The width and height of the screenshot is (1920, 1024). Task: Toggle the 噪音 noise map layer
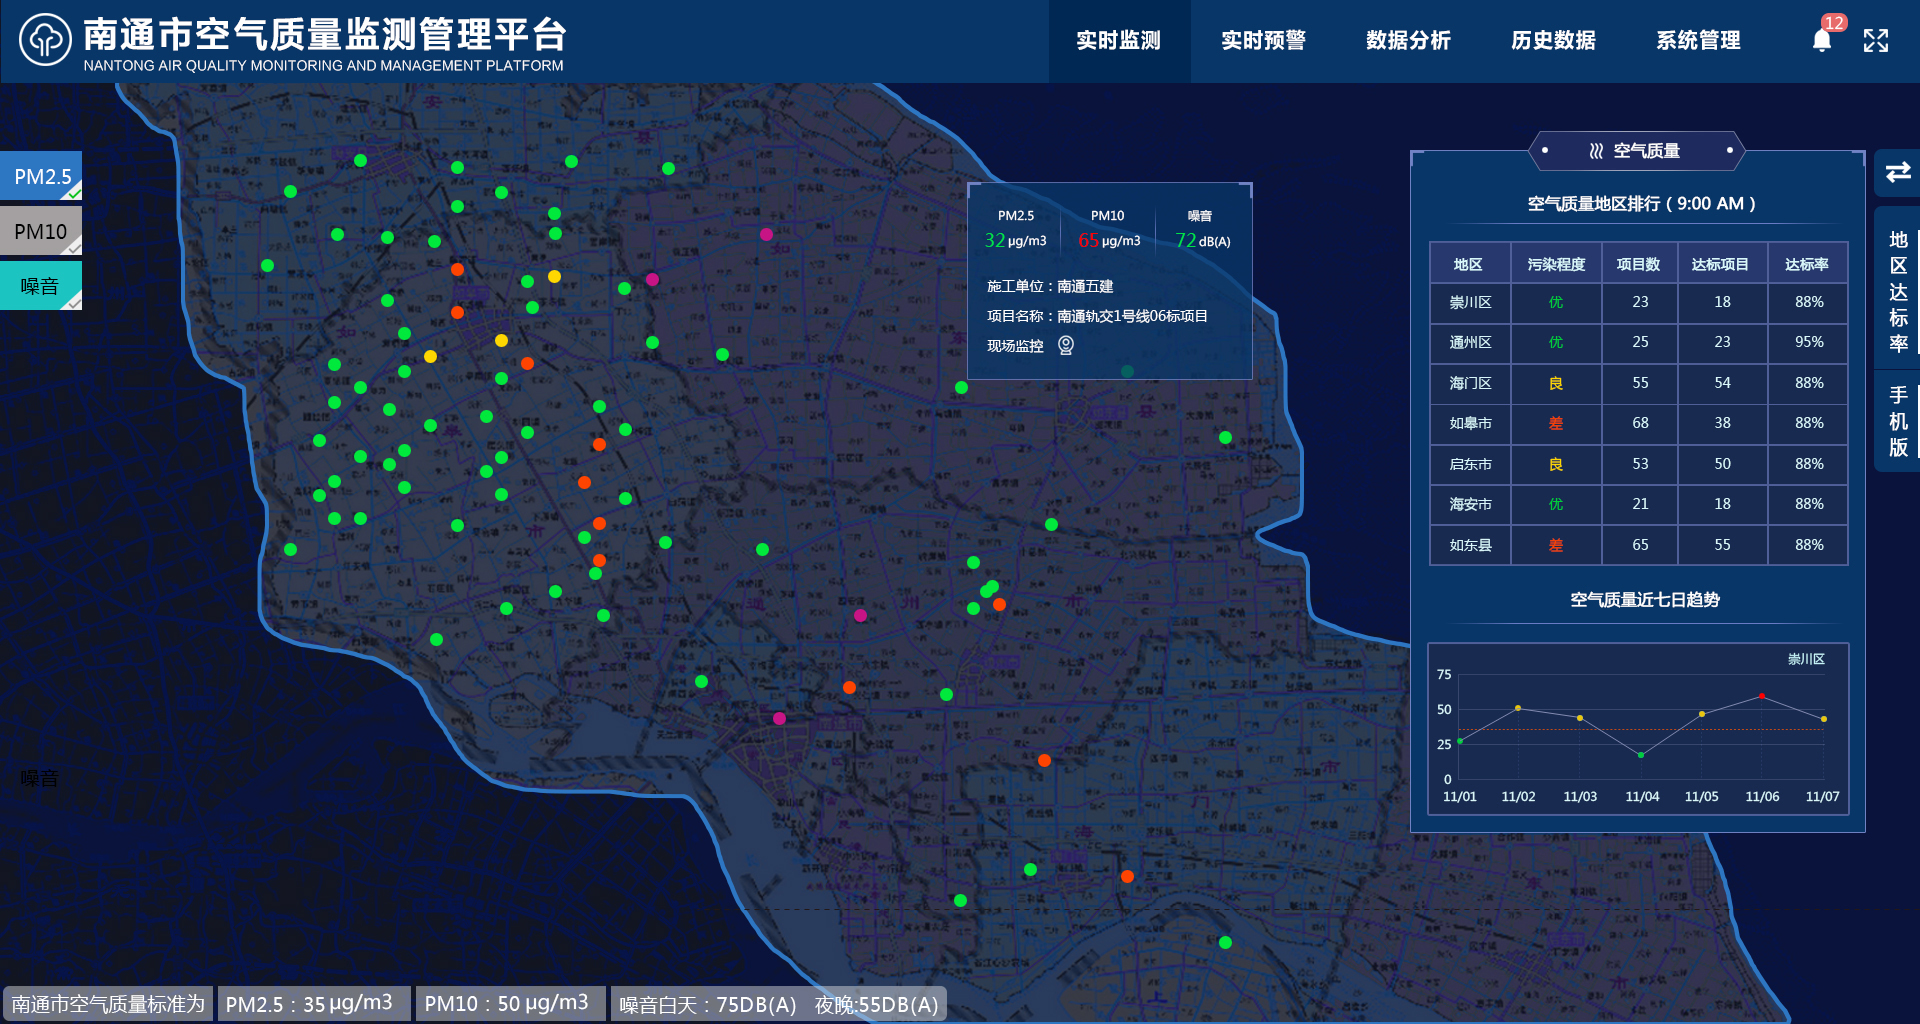click(x=41, y=286)
